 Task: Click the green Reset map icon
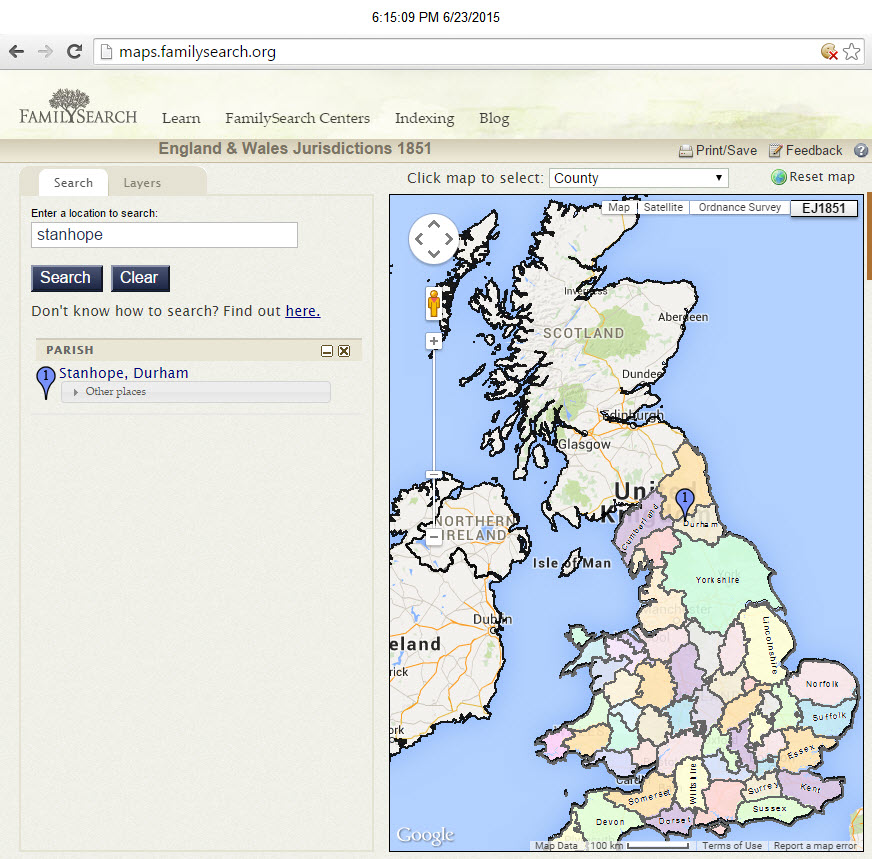777,177
